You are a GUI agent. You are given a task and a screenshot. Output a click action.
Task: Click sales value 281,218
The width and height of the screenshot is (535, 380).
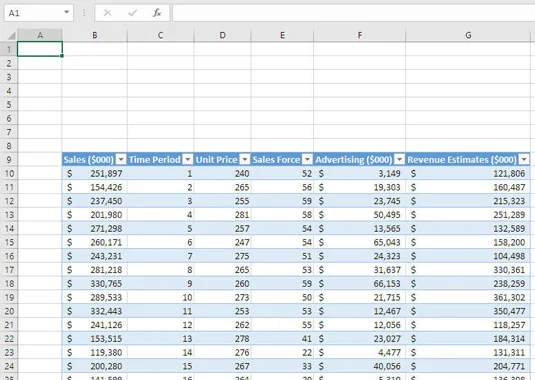tap(106, 270)
